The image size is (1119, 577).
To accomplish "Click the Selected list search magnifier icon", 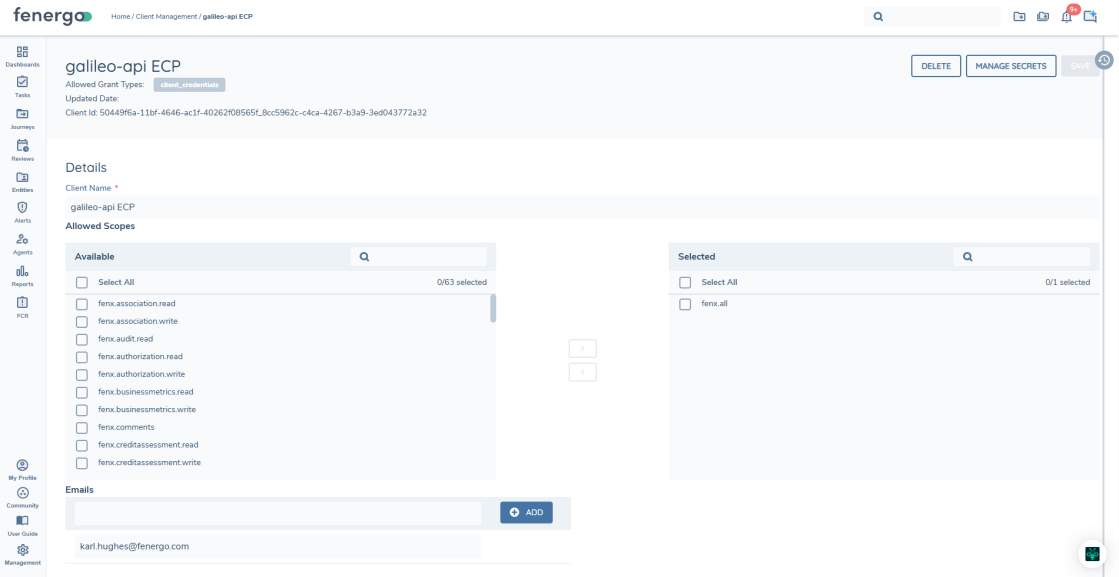I will coord(968,257).
